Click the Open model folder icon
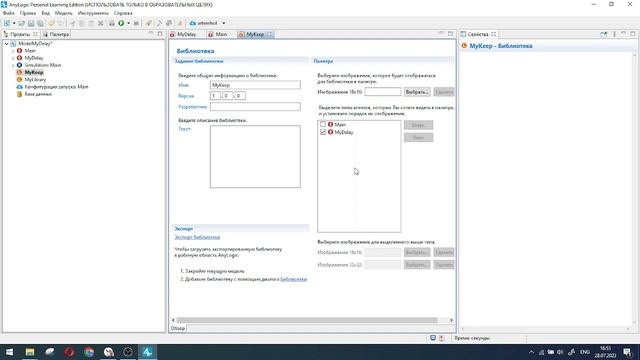 click(22, 23)
